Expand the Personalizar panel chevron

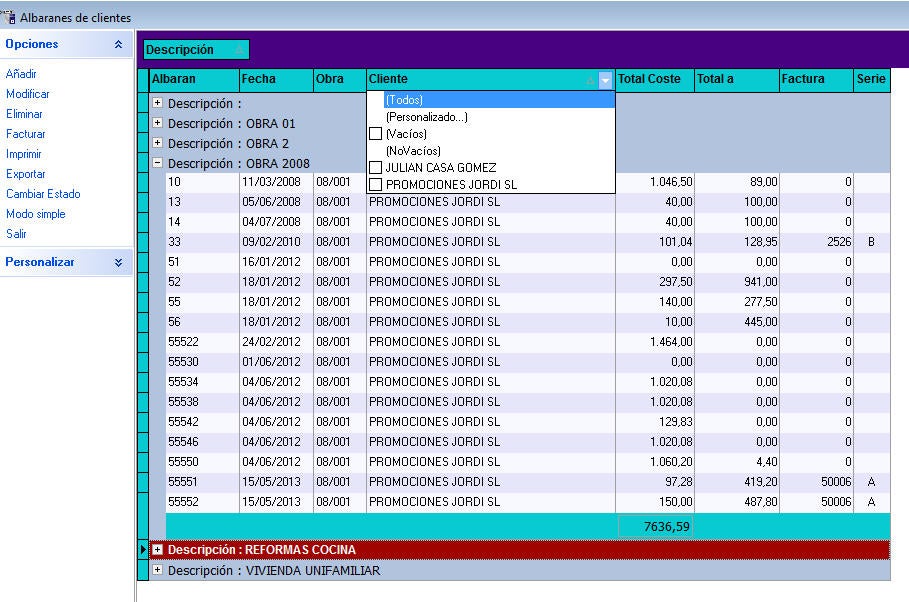point(118,262)
